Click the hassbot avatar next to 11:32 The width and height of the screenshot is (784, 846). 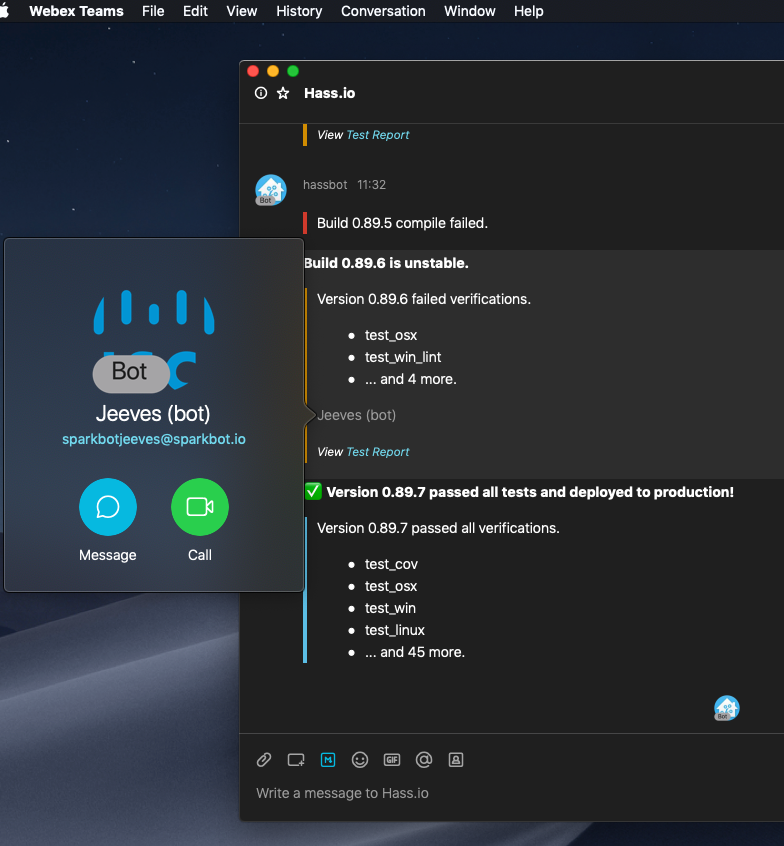[x=270, y=190]
